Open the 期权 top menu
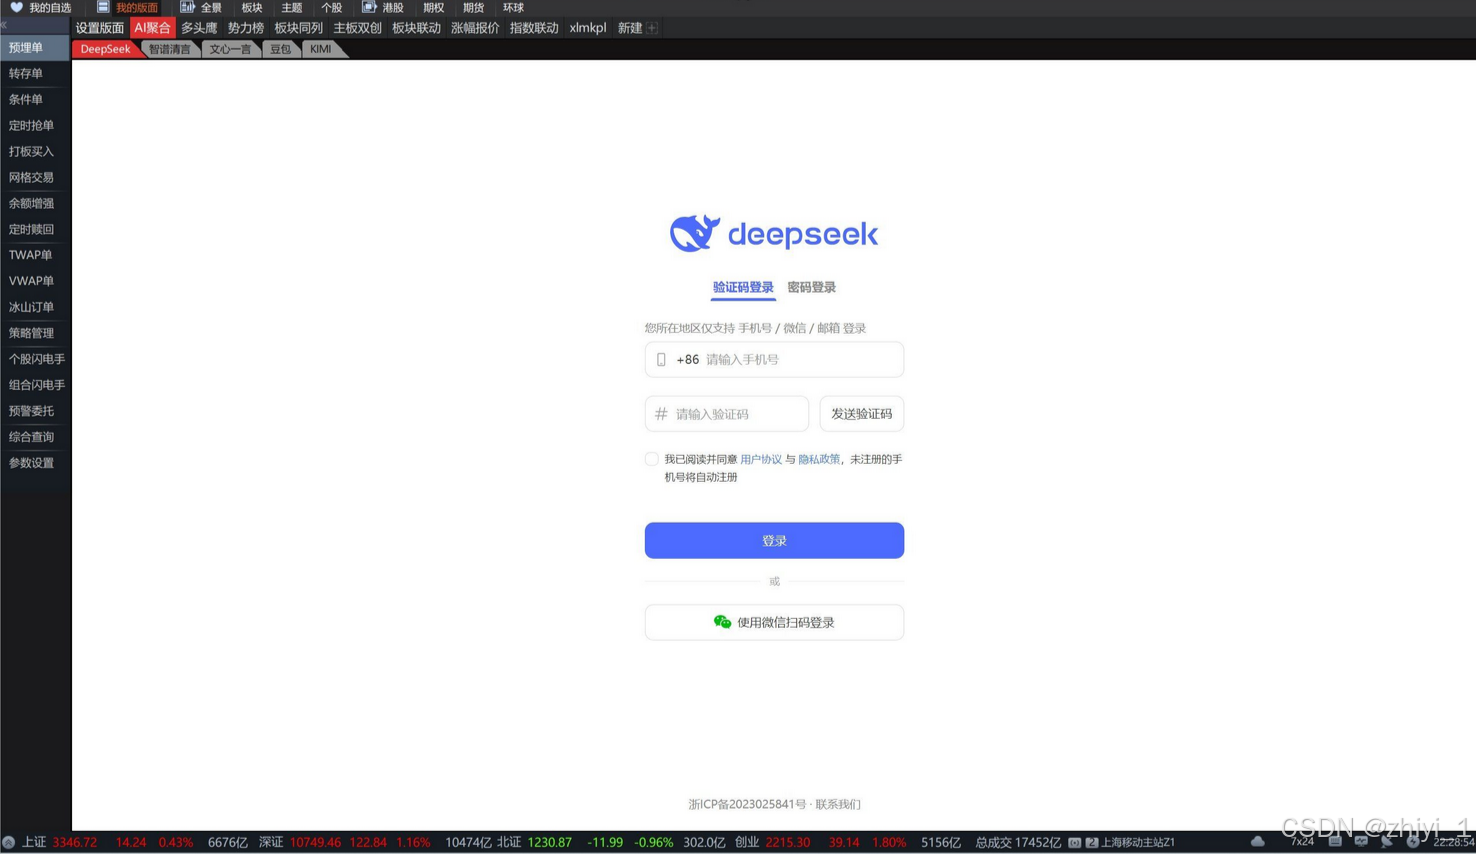This screenshot has height=854, width=1476. point(434,7)
